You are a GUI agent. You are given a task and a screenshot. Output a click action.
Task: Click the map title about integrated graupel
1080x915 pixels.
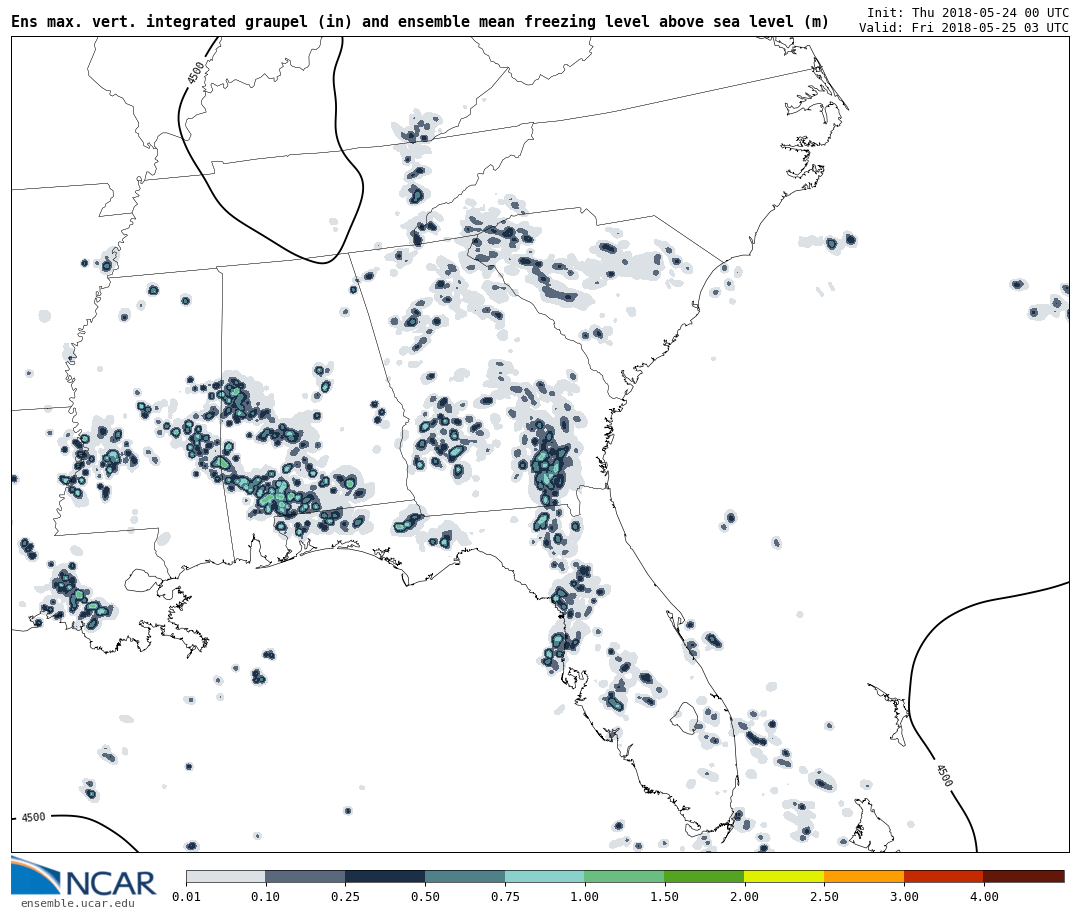click(420, 22)
